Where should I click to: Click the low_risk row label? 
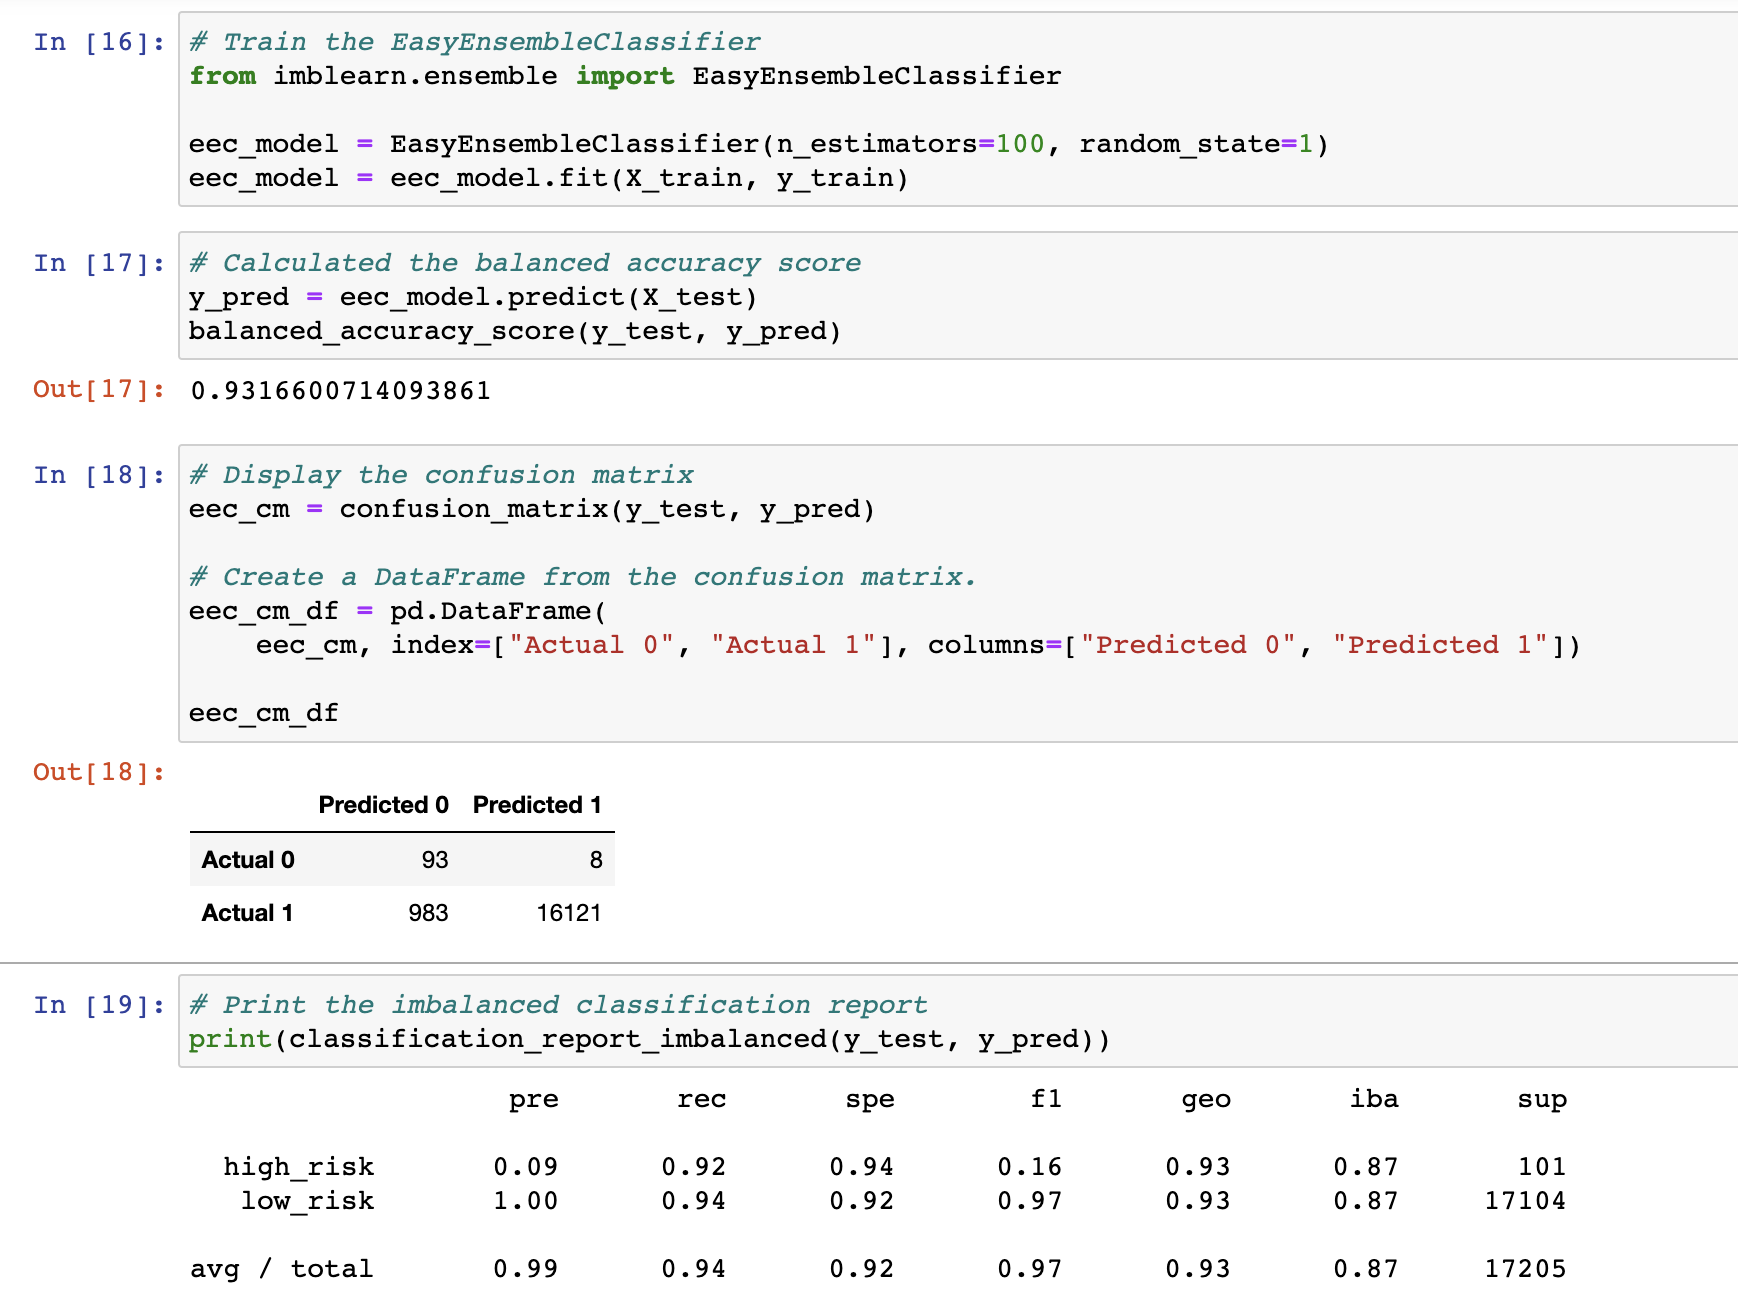307,1201
